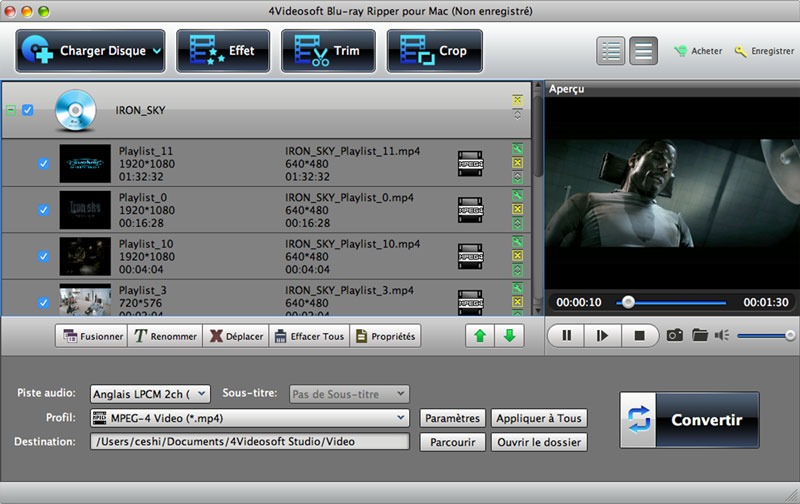The height and width of the screenshot is (504, 800).
Task: Switch to the detailed list view
Action: coord(612,51)
